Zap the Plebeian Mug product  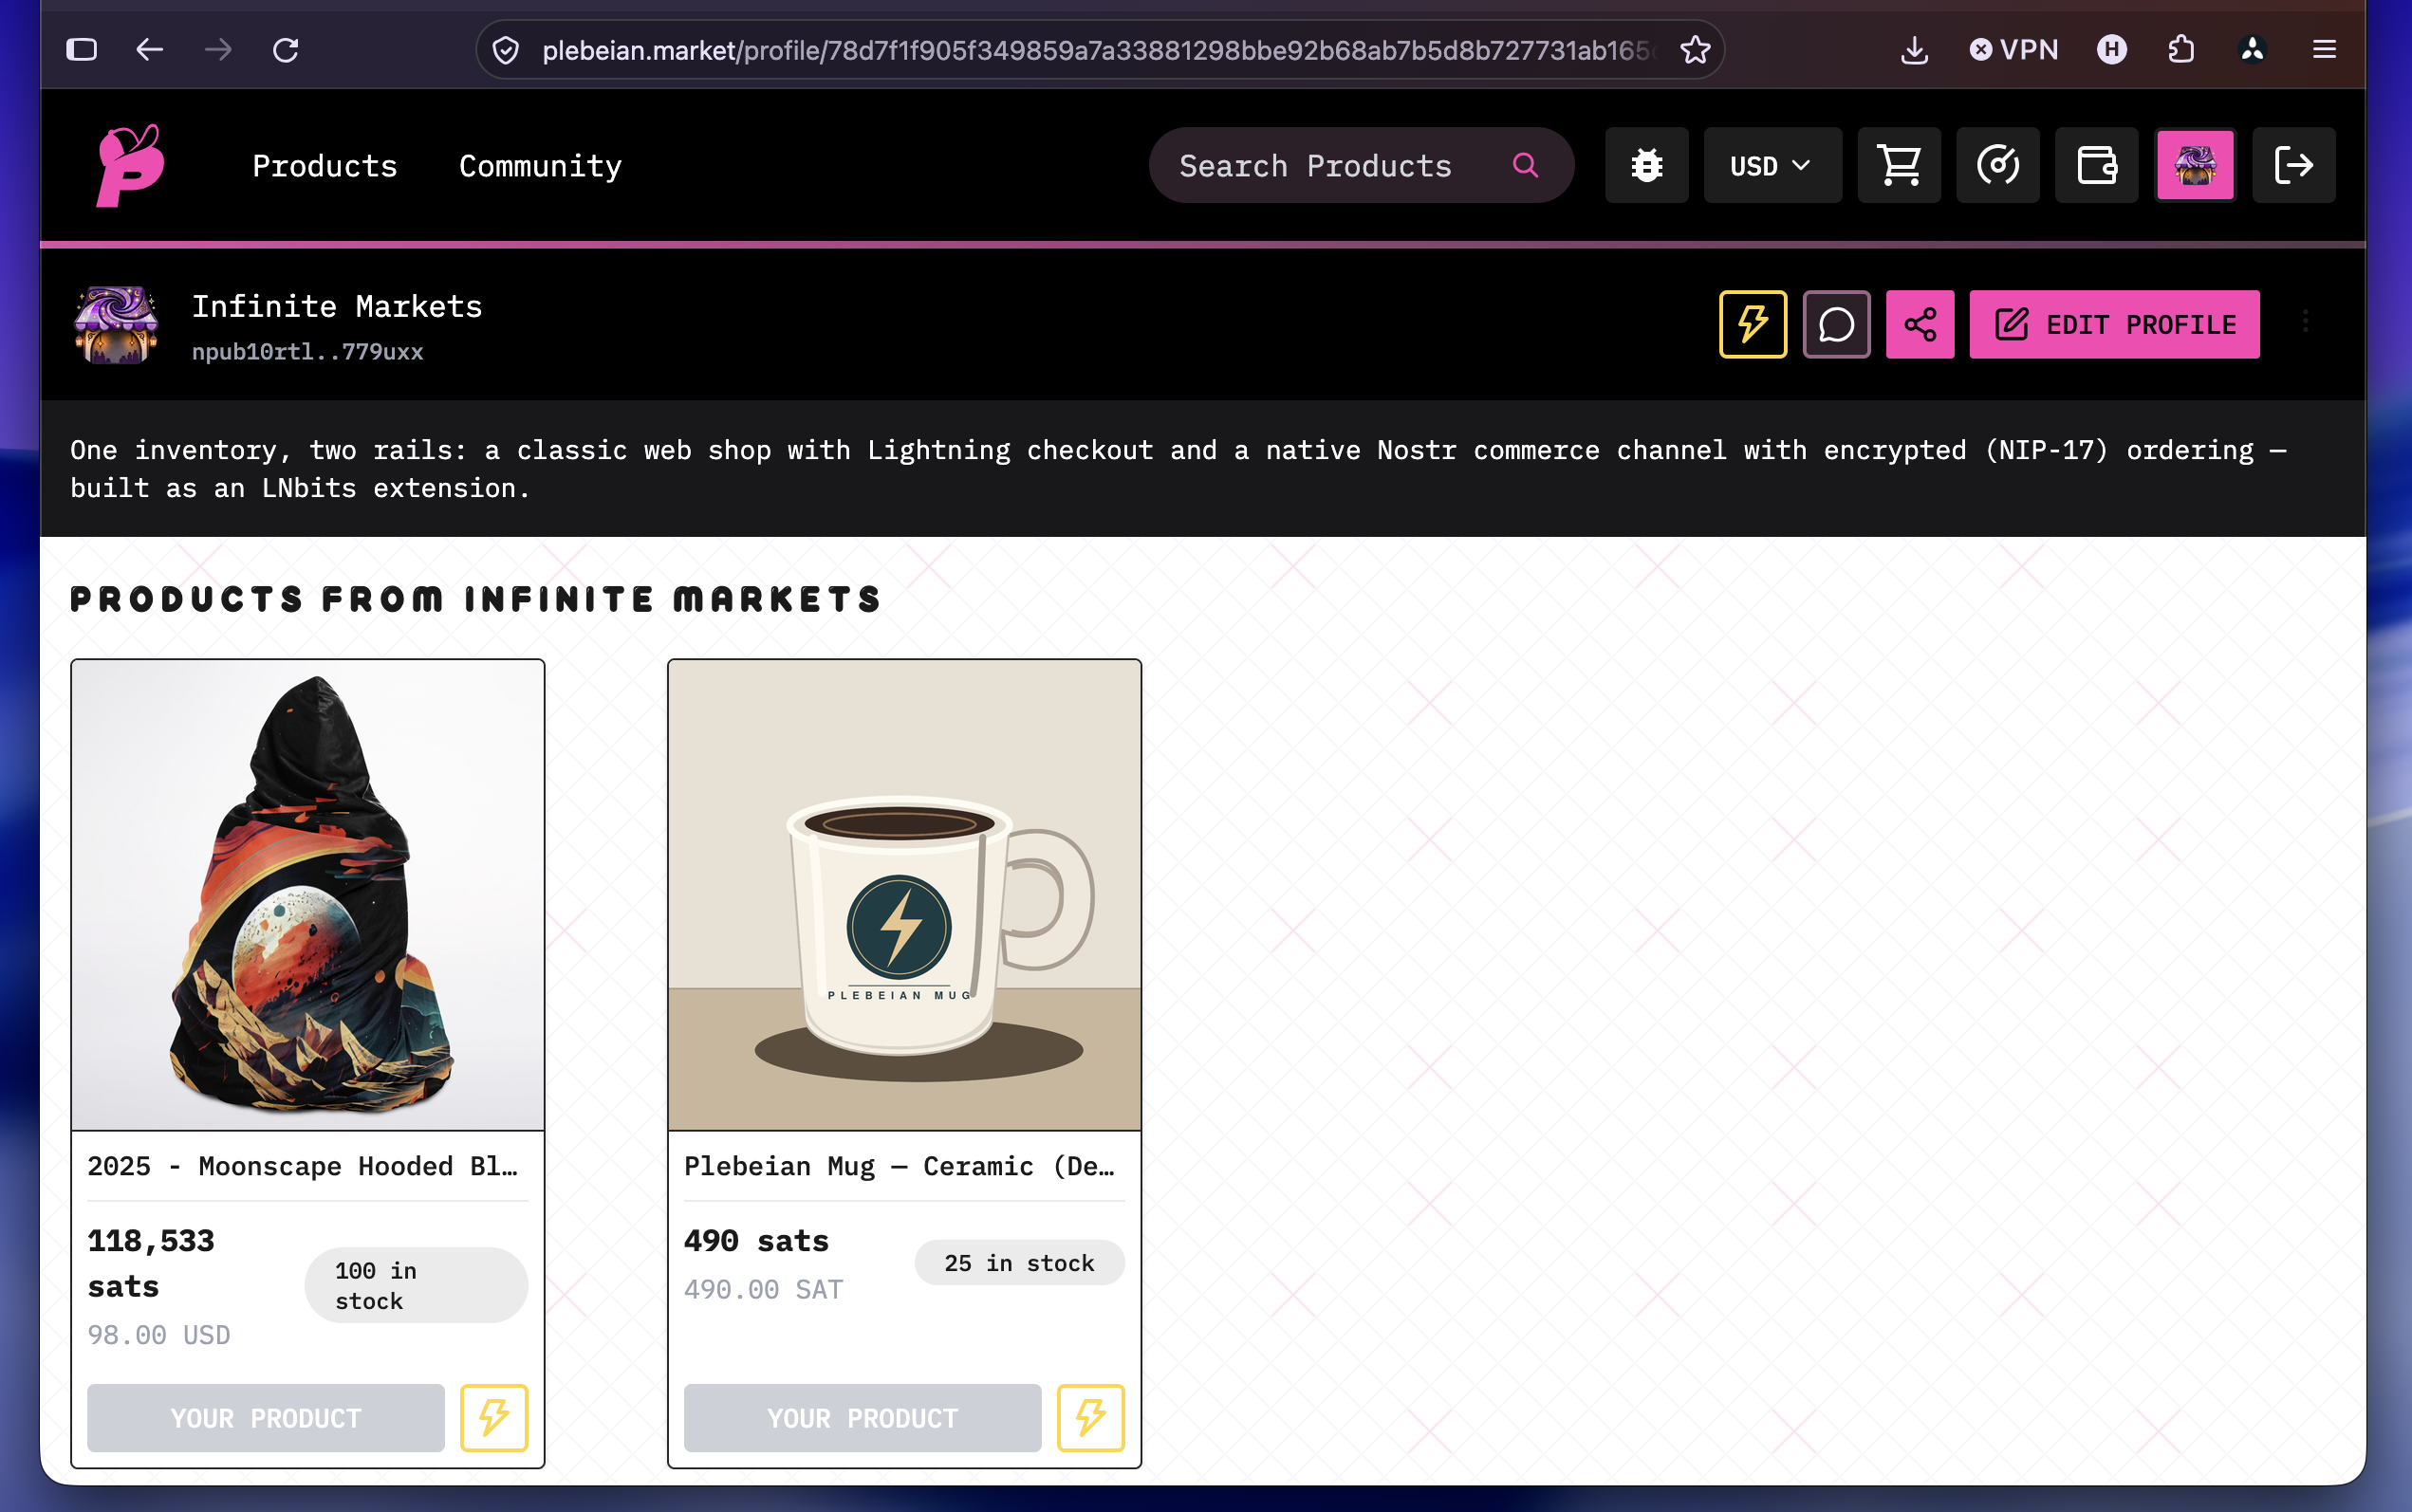[x=1091, y=1418]
